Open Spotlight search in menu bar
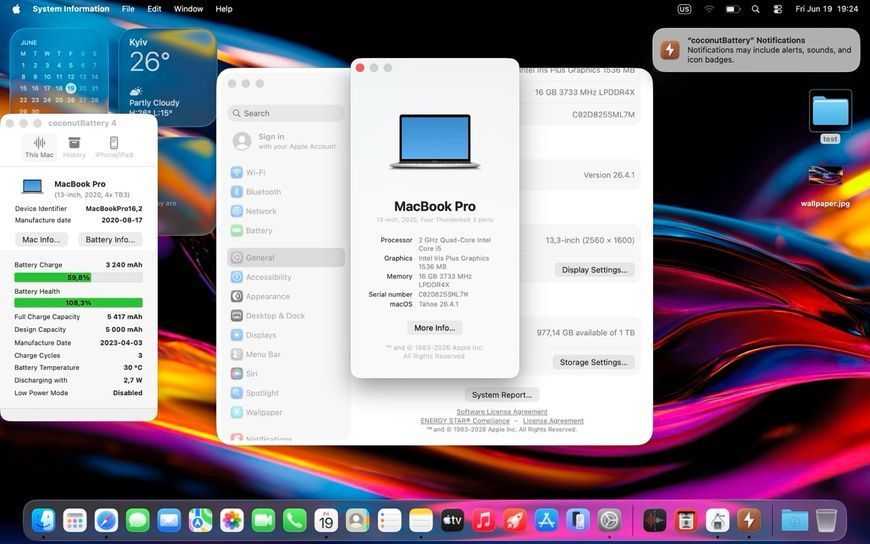 (756, 9)
